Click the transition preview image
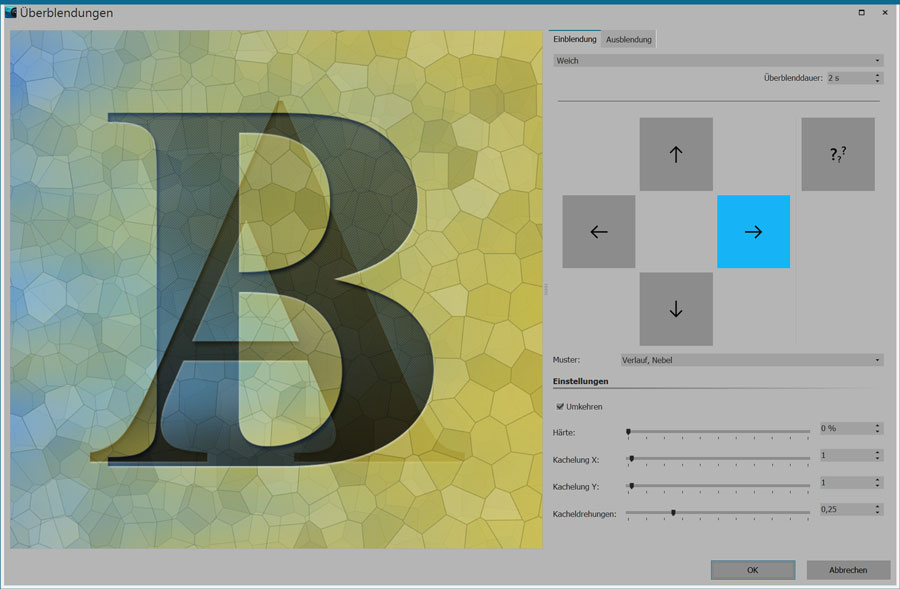Viewport: 900px width, 589px height. (x=276, y=289)
